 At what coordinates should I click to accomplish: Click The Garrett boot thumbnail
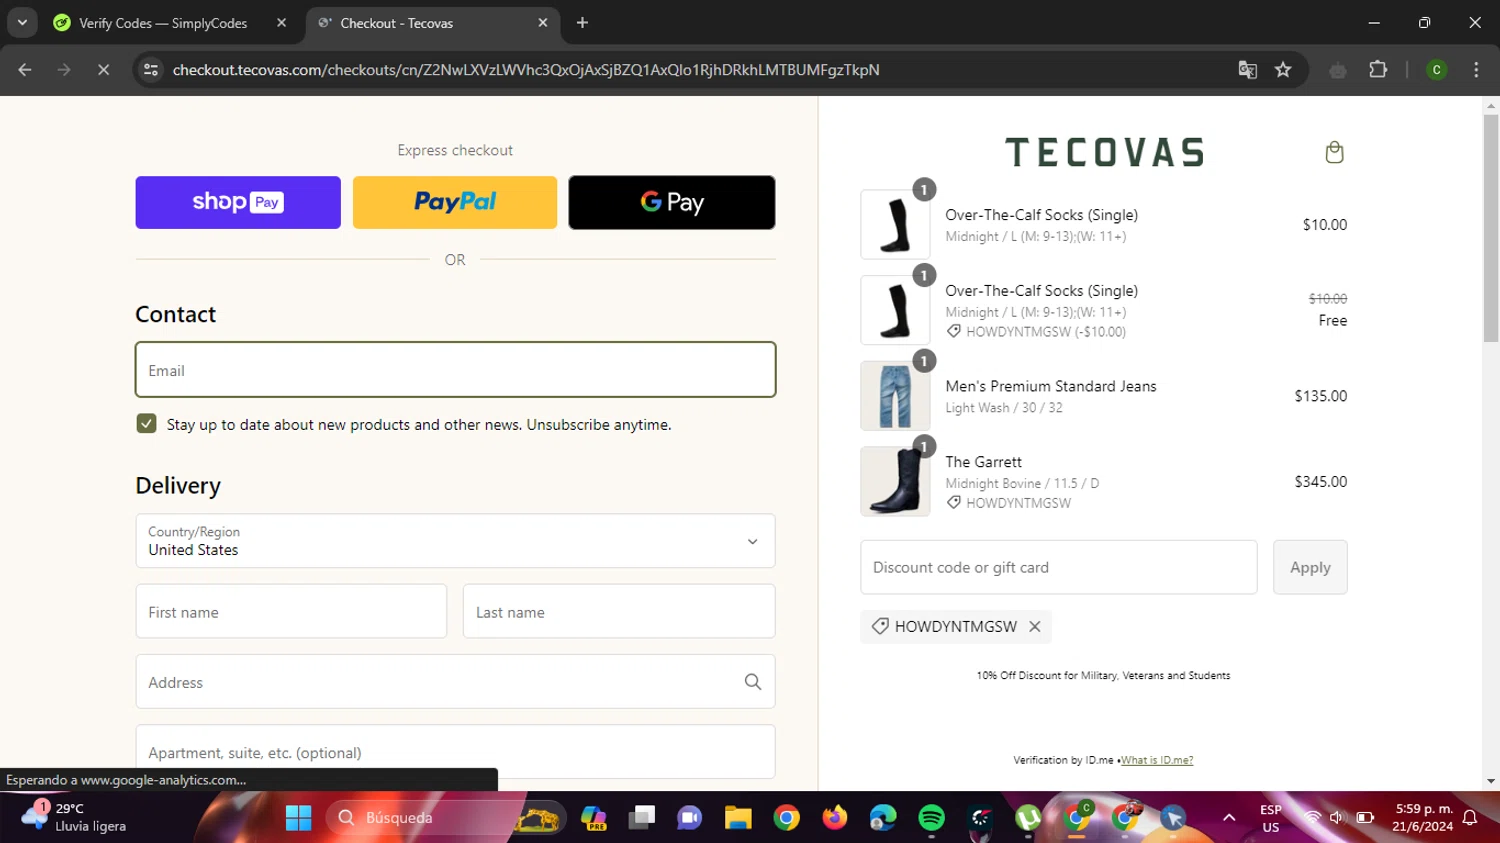(x=895, y=481)
